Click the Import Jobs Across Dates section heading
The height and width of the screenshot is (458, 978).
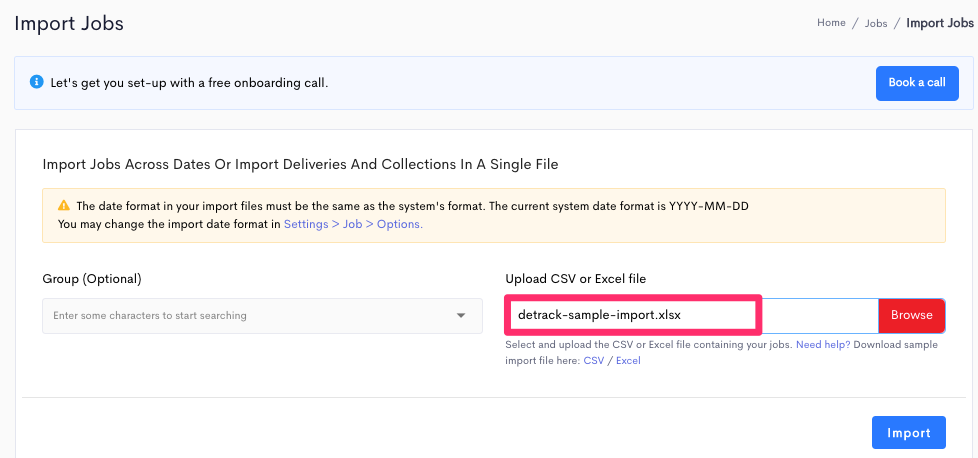[x=301, y=165]
